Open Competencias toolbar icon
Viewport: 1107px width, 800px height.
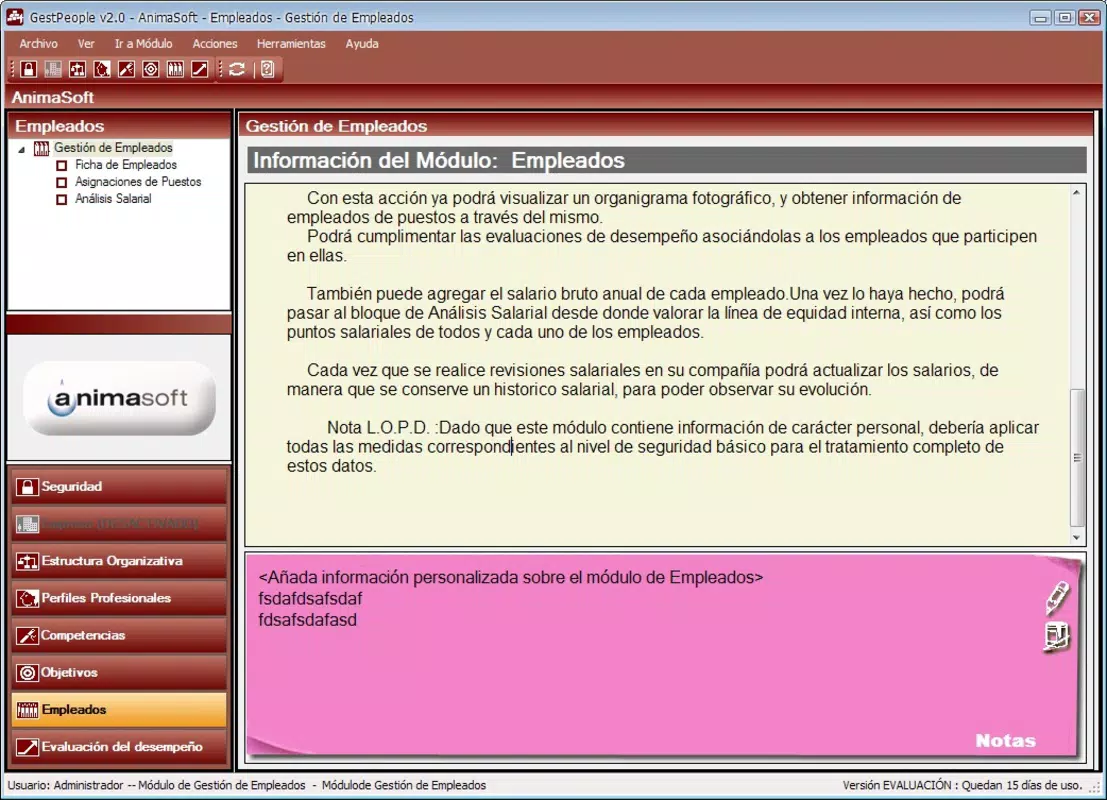126,69
